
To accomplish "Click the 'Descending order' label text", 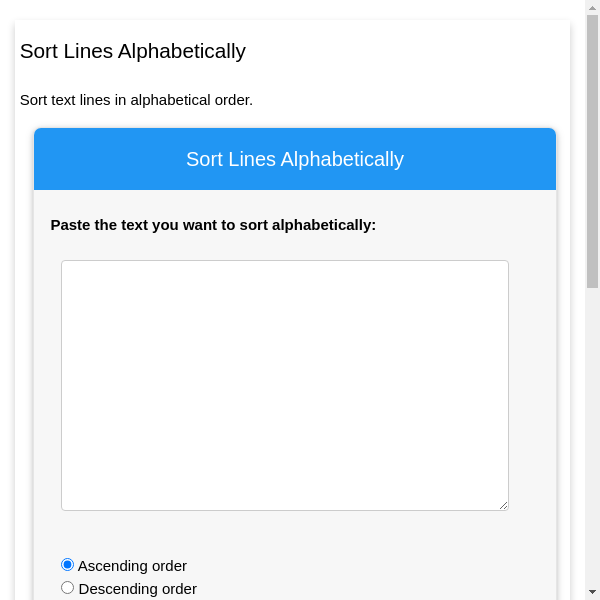I will click(x=137, y=589).
